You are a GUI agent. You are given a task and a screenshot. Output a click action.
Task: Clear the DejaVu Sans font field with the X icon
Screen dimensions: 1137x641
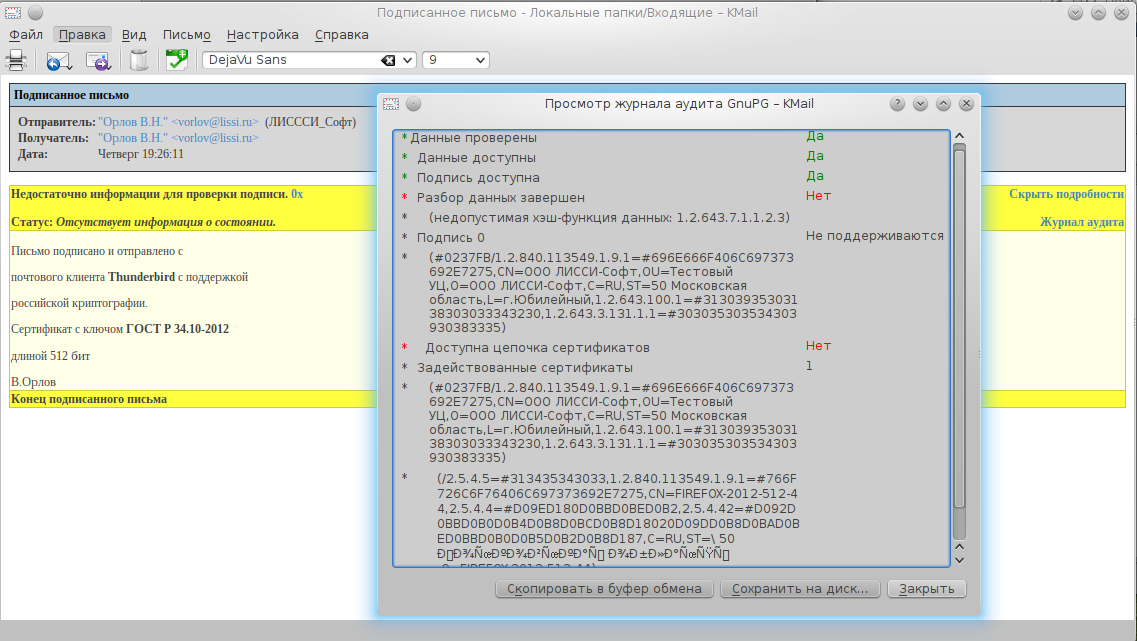[x=388, y=60]
